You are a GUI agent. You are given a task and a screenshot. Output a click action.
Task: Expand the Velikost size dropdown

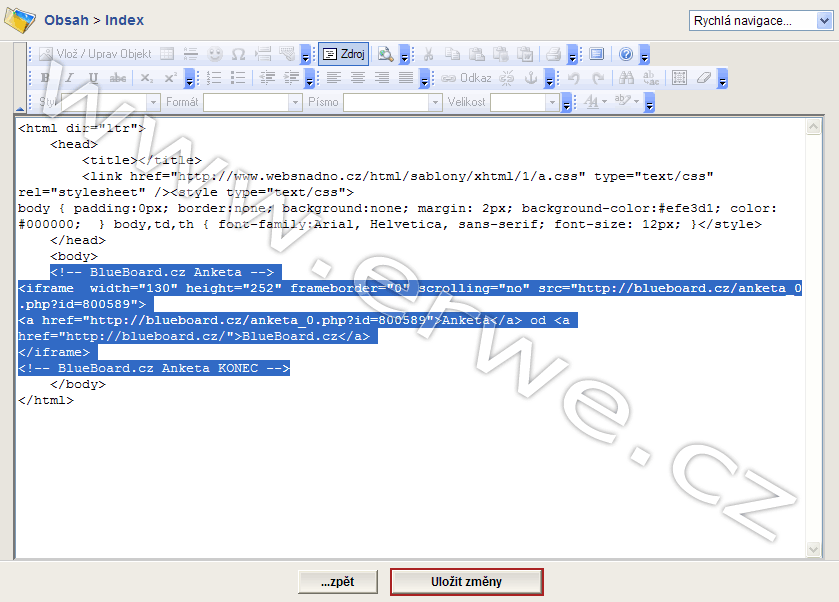[551, 102]
